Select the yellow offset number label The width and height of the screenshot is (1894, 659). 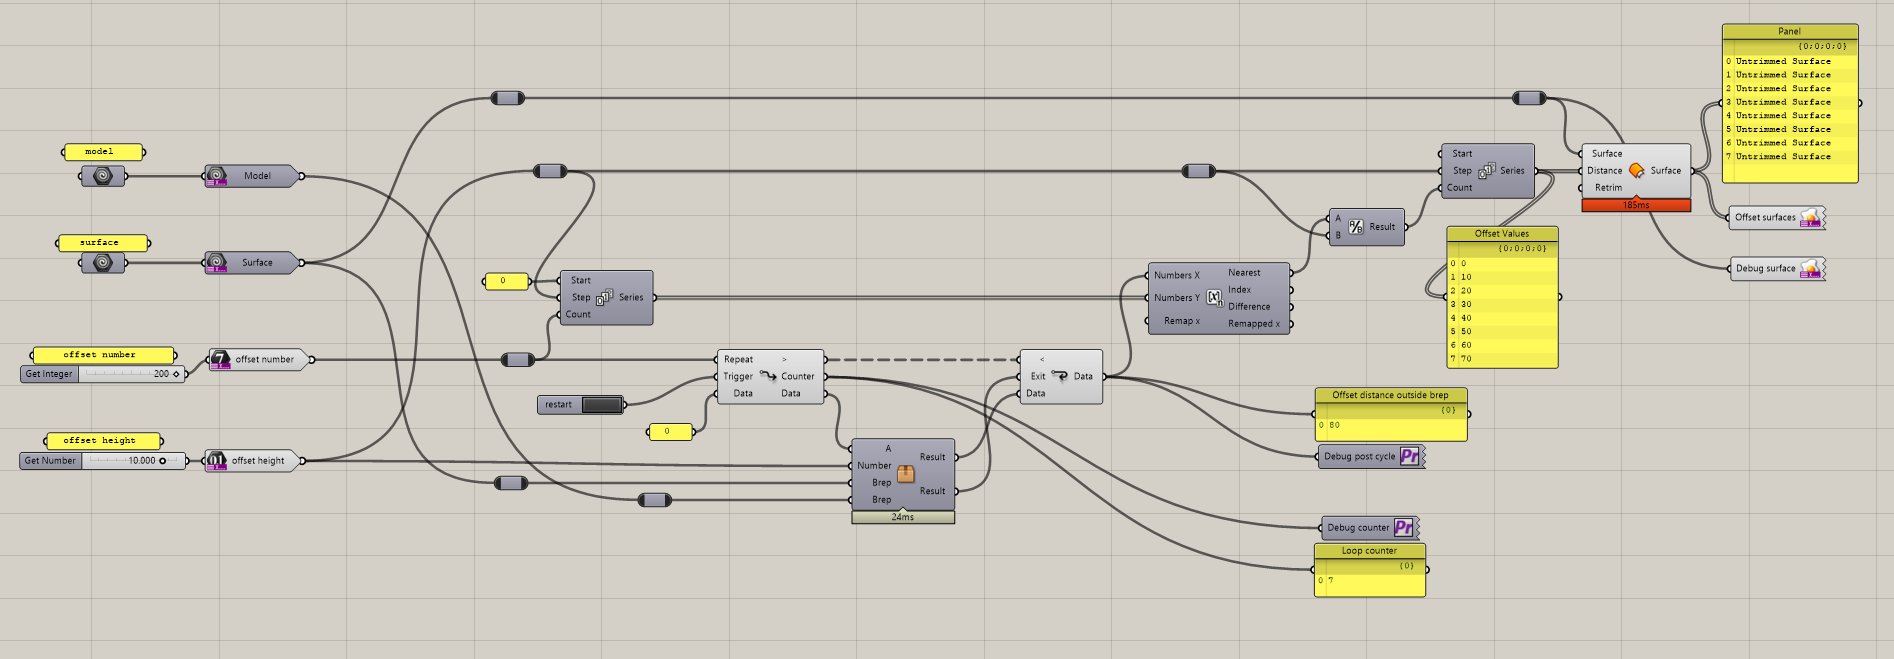(x=104, y=355)
